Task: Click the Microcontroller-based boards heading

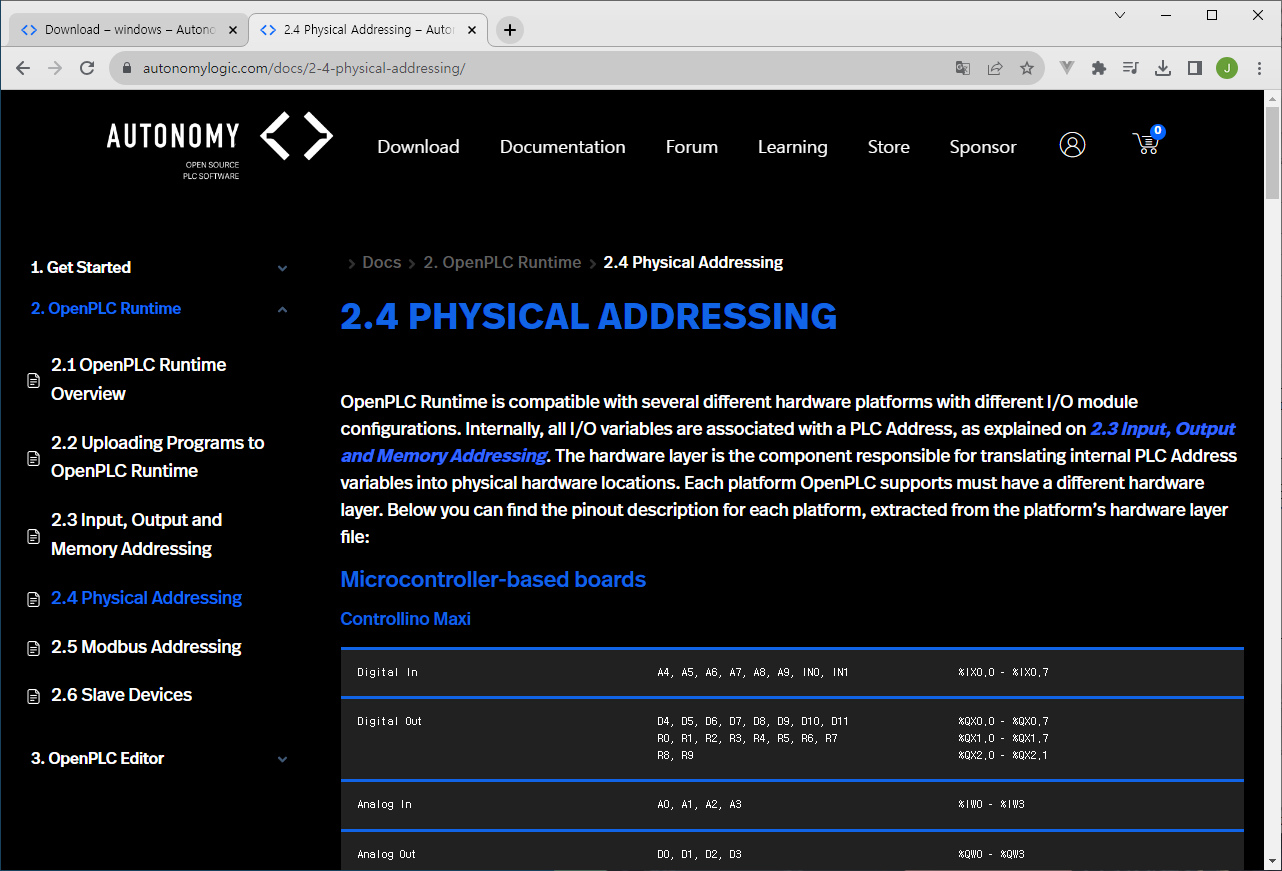Action: (x=493, y=580)
